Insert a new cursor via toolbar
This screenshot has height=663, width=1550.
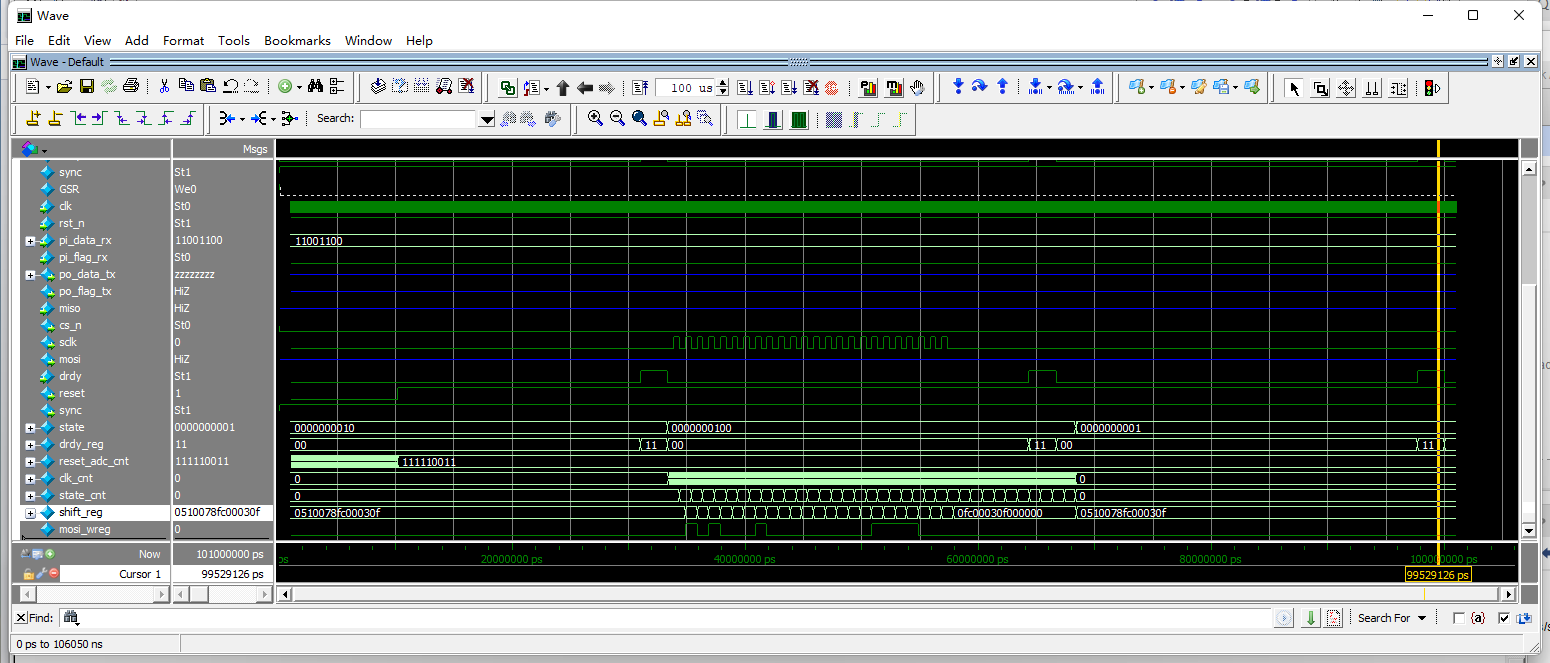(33, 118)
